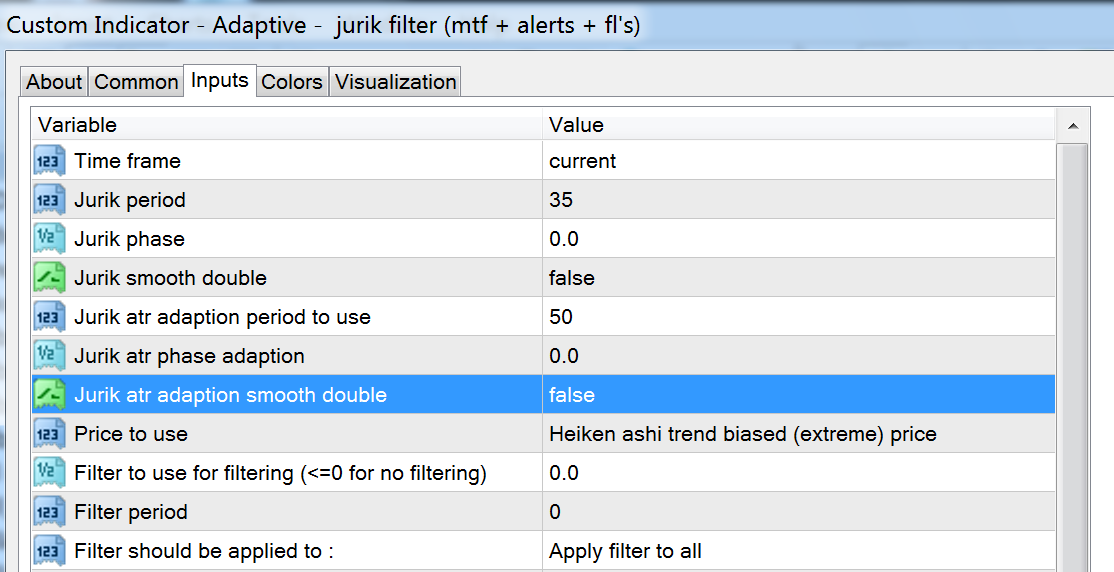The image size is (1114, 572).
Task: Switch to the Colors tab
Action: coord(292,82)
